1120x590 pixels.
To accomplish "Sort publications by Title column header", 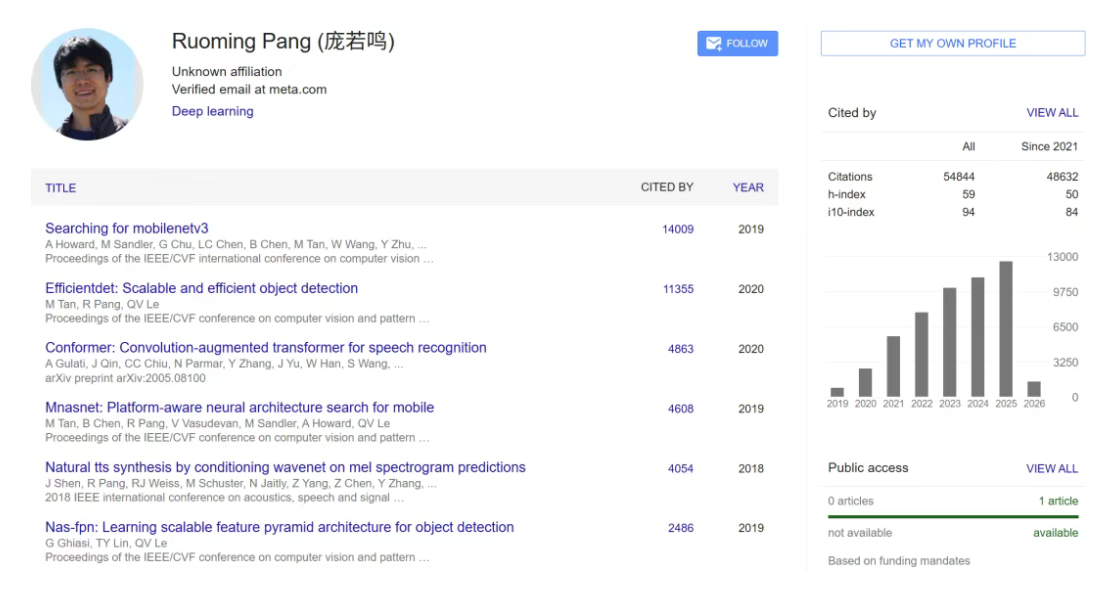I will 60,188.
